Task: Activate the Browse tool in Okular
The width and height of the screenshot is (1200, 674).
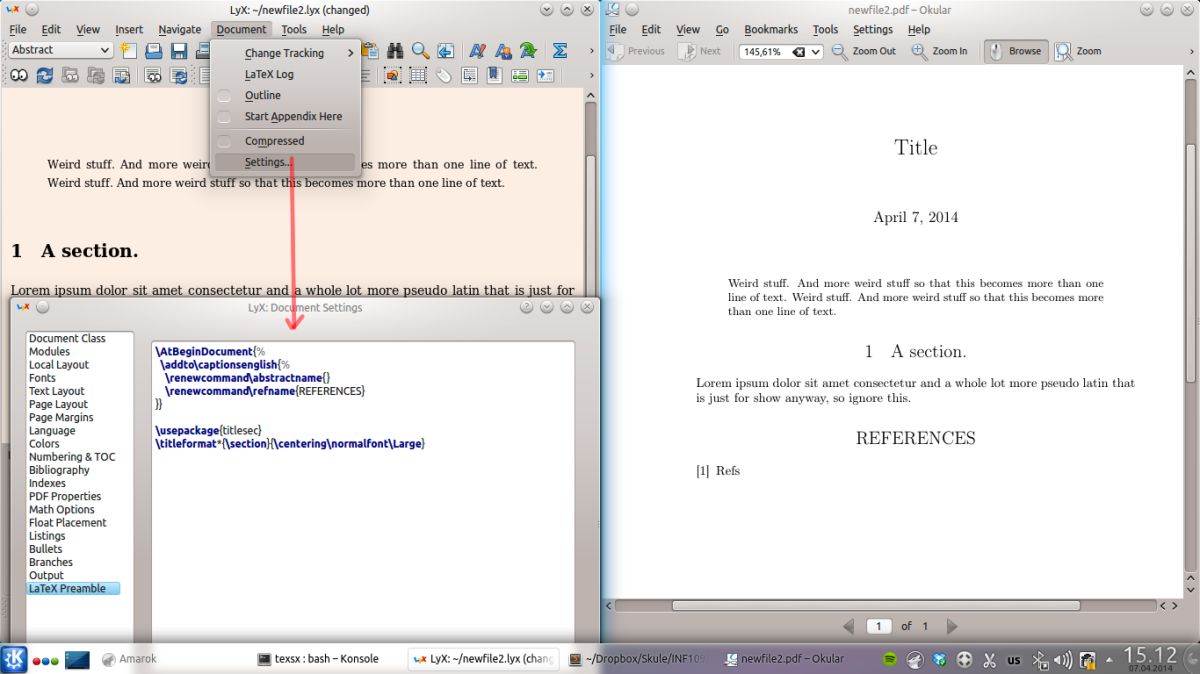Action: tap(1014, 51)
